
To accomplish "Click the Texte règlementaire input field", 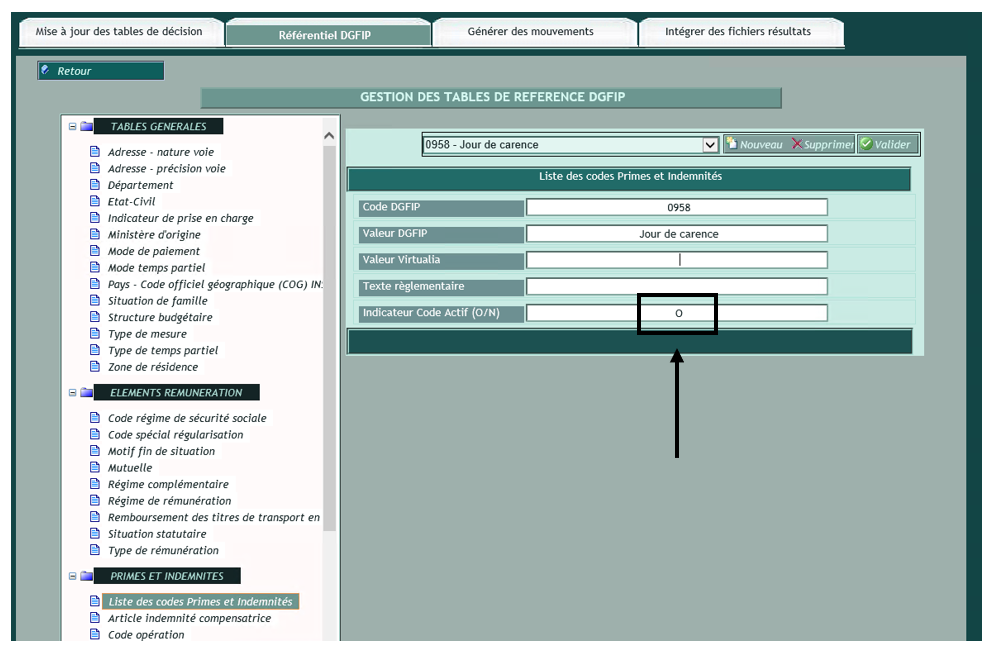I will [x=677, y=287].
